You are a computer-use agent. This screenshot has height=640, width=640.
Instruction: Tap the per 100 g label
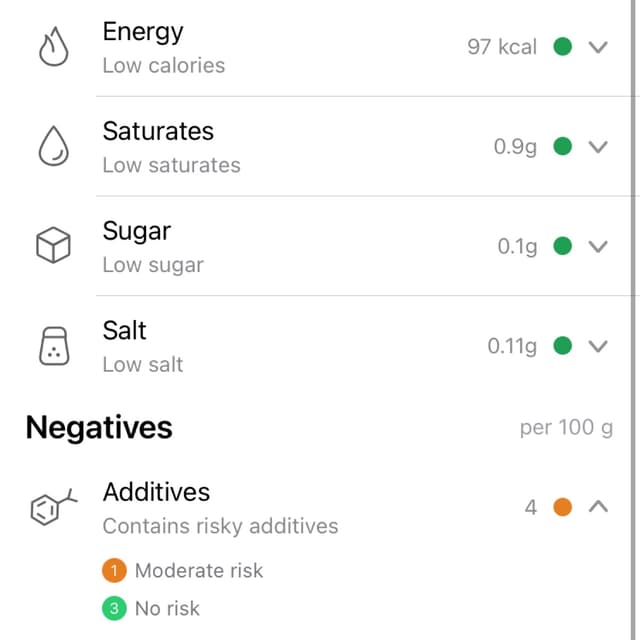pyautogui.click(x=566, y=428)
